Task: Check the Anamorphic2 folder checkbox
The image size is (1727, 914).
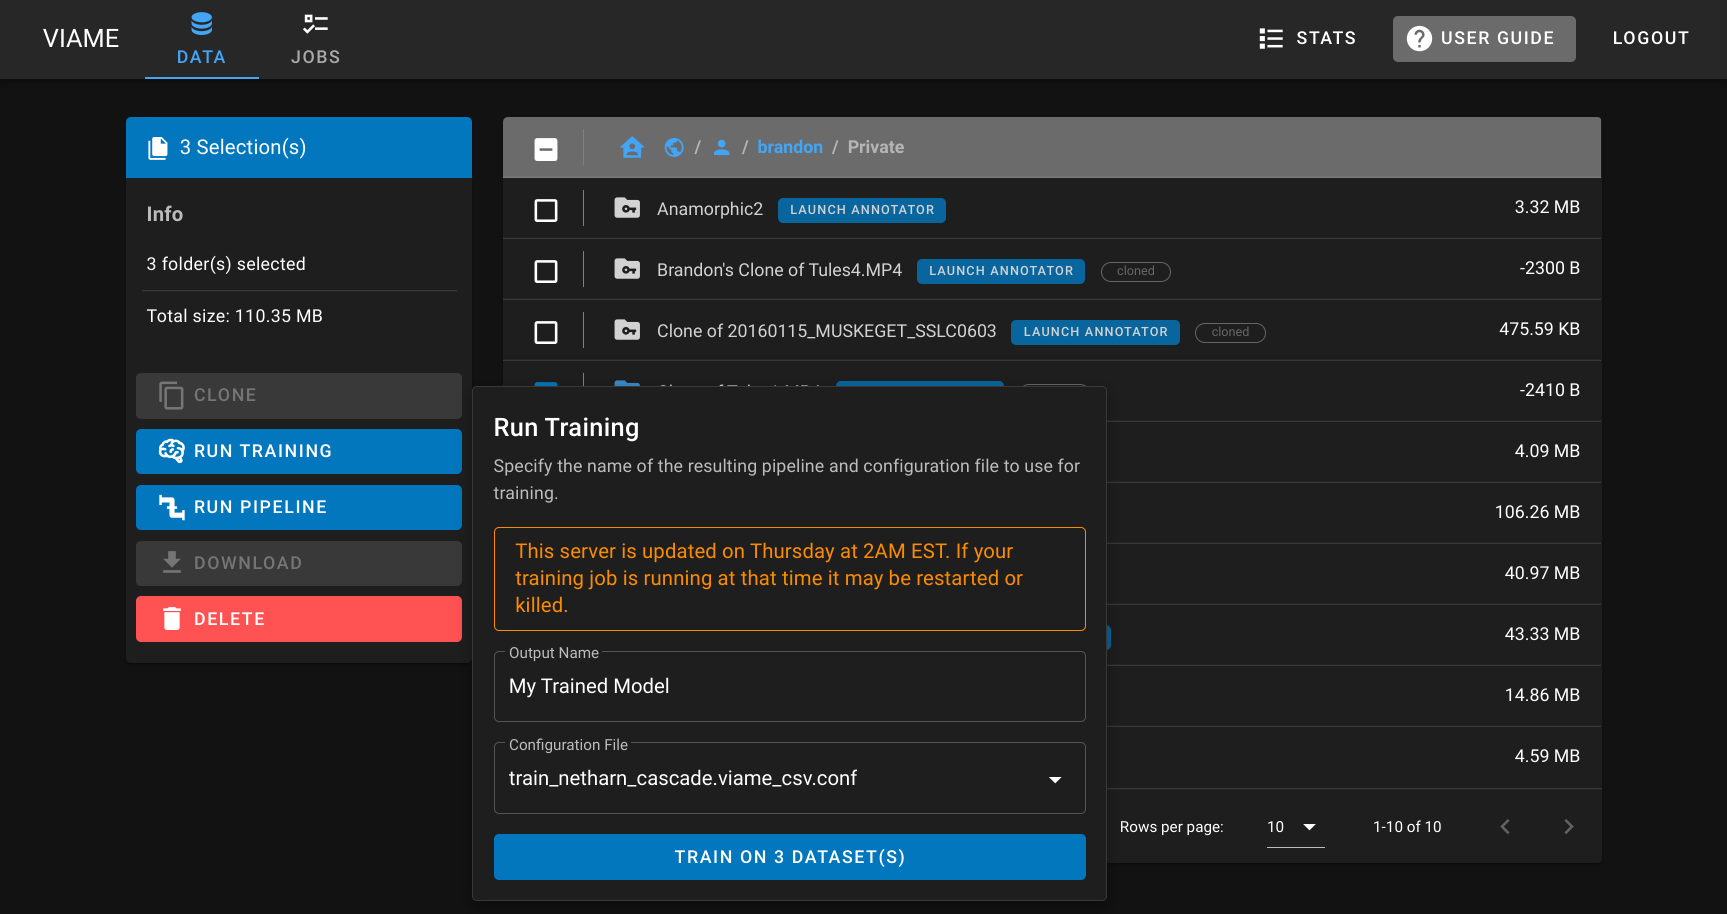Action: click(x=546, y=210)
